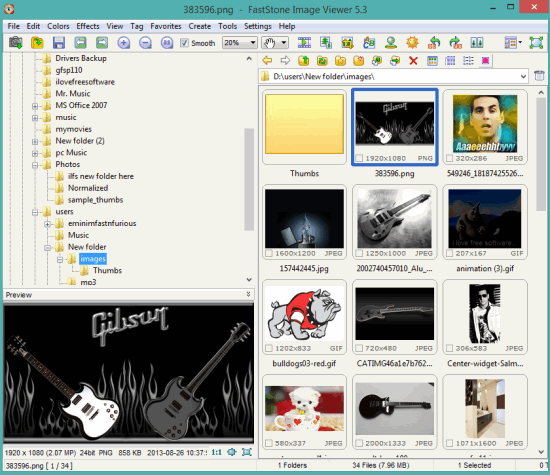
Task: Rotate image right with toolbar icon
Action: point(456,43)
